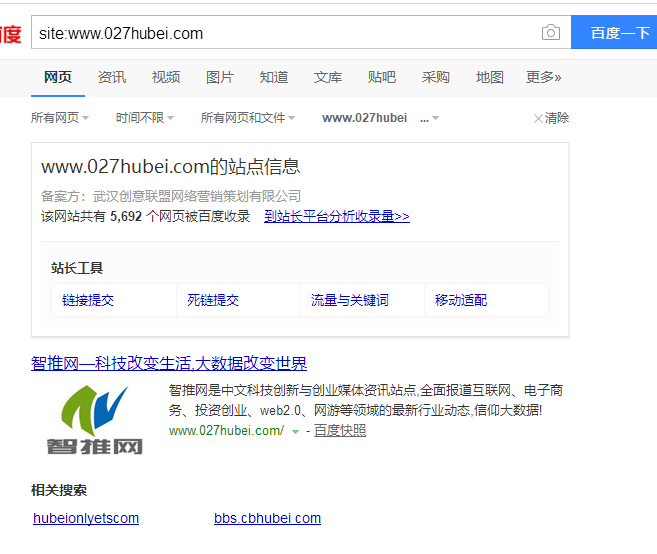This screenshot has width=657, height=554.
Task: Go to the 文库 tab
Action: tap(328, 77)
